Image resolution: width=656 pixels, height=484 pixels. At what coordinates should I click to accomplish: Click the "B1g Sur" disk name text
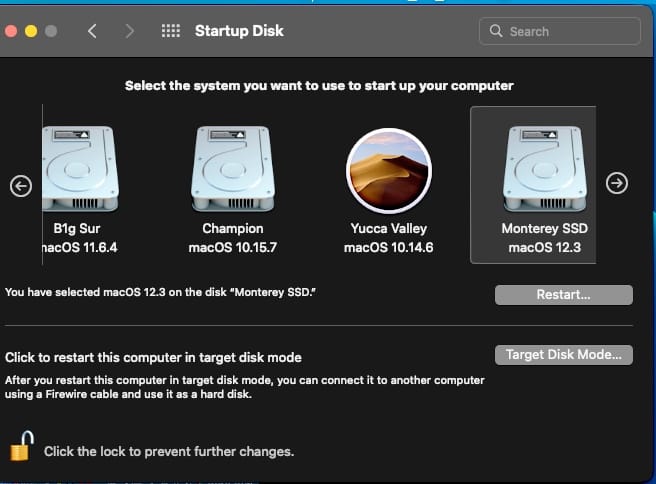point(77,229)
